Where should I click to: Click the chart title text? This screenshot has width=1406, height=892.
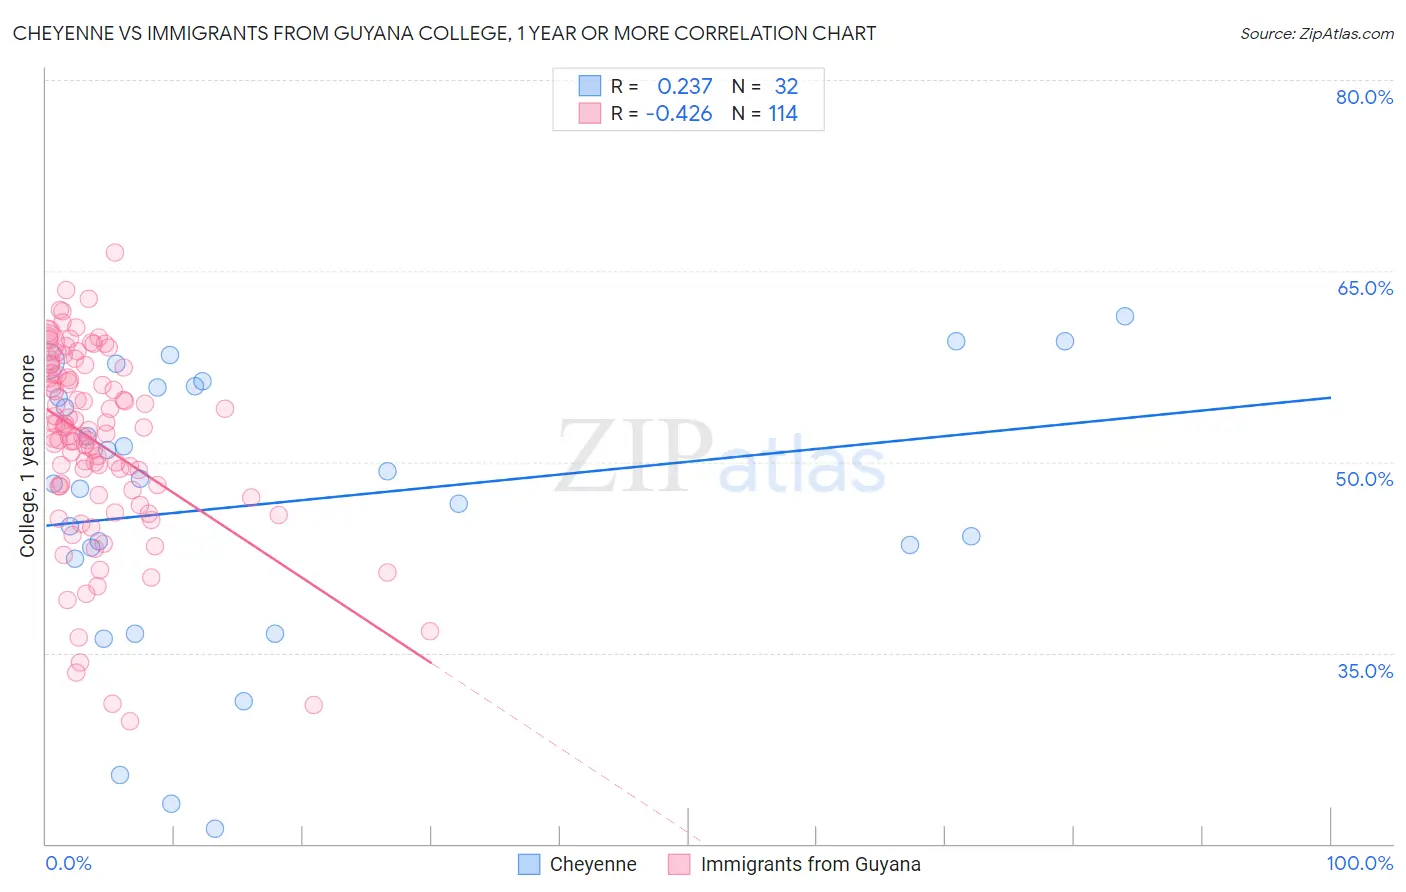coord(444,33)
